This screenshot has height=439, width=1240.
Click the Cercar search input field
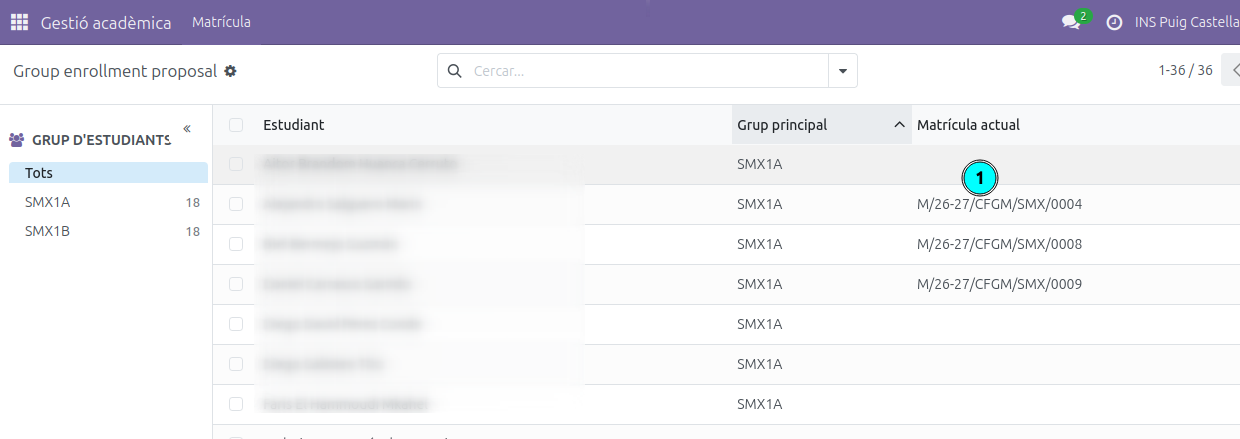[x=648, y=71]
